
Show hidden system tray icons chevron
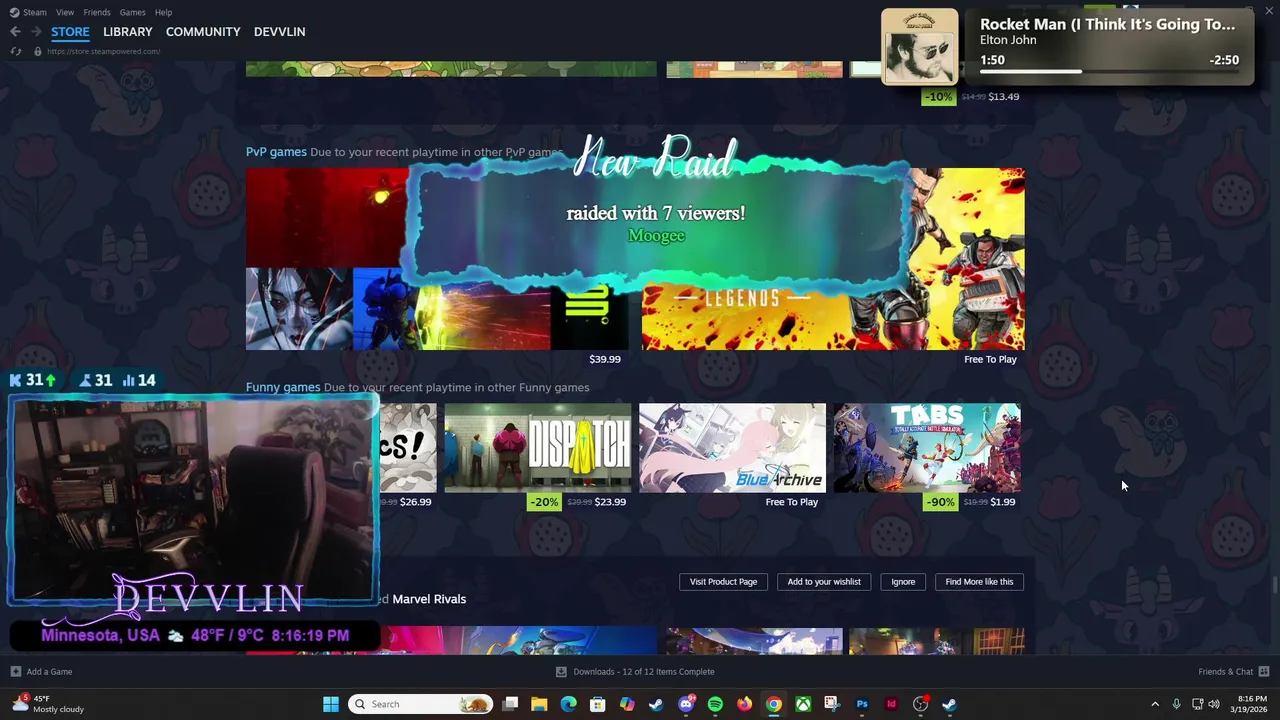pos(1155,704)
